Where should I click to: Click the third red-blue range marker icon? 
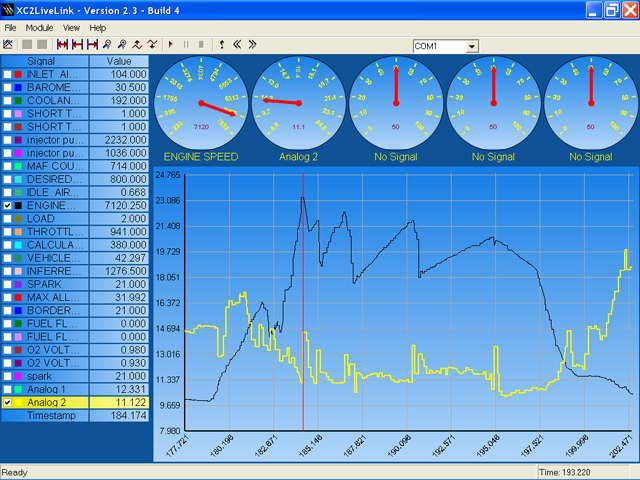pos(92,45)
